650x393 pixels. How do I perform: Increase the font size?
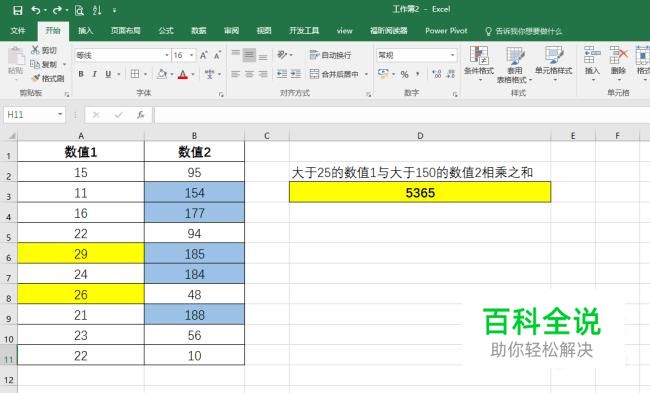point(204,55)
